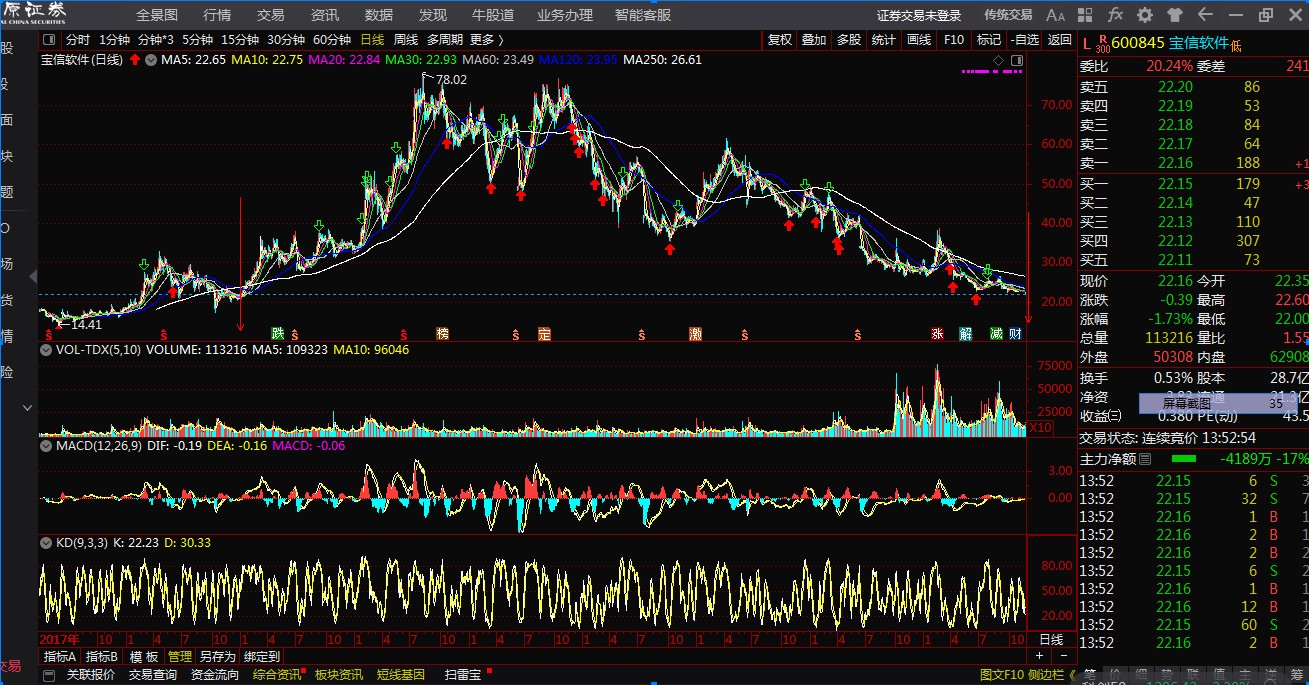This screenshot has width=1309, height=685.
Task: Open the four-square layout grid icon
Action: point(1086,15)
